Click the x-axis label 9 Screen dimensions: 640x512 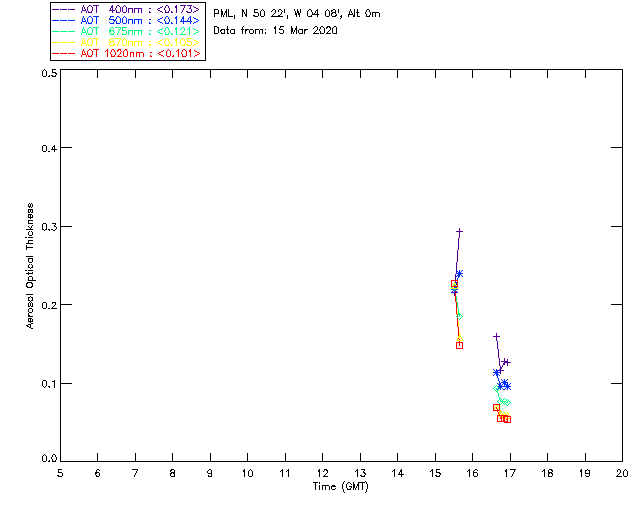point(210,473)
